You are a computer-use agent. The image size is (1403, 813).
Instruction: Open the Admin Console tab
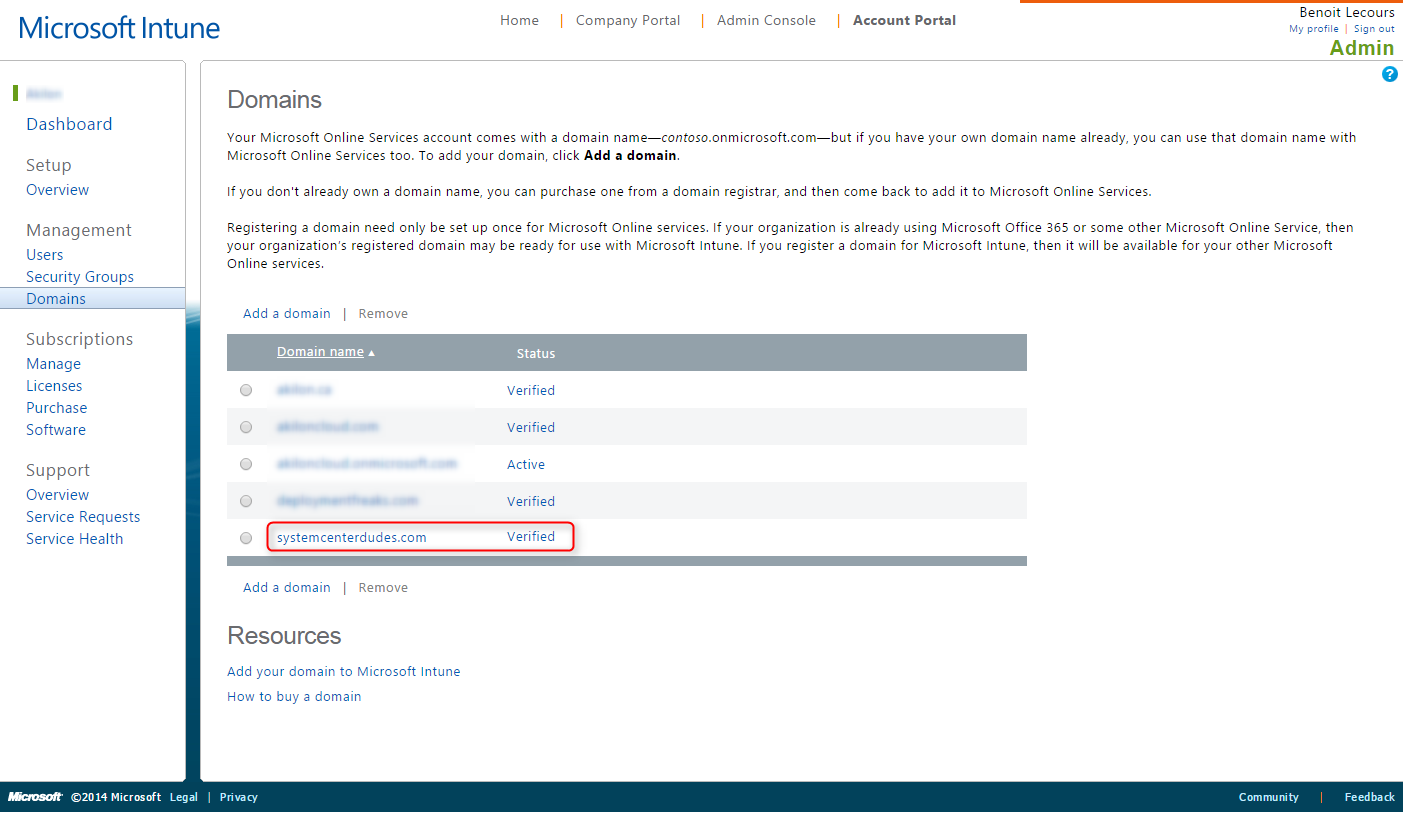(766, 20)
